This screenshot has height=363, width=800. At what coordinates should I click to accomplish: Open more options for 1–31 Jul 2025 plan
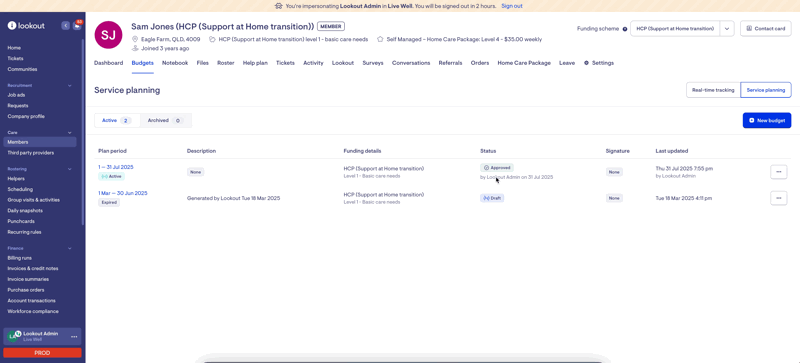pyautogui.click(x=779, y=172)
